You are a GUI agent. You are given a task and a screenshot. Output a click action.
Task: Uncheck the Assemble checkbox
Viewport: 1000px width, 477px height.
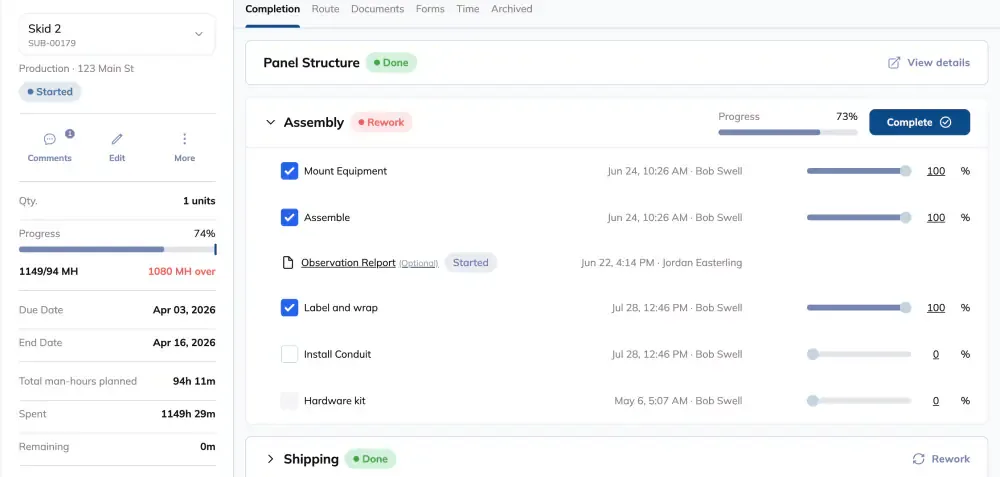pos(290,217)
